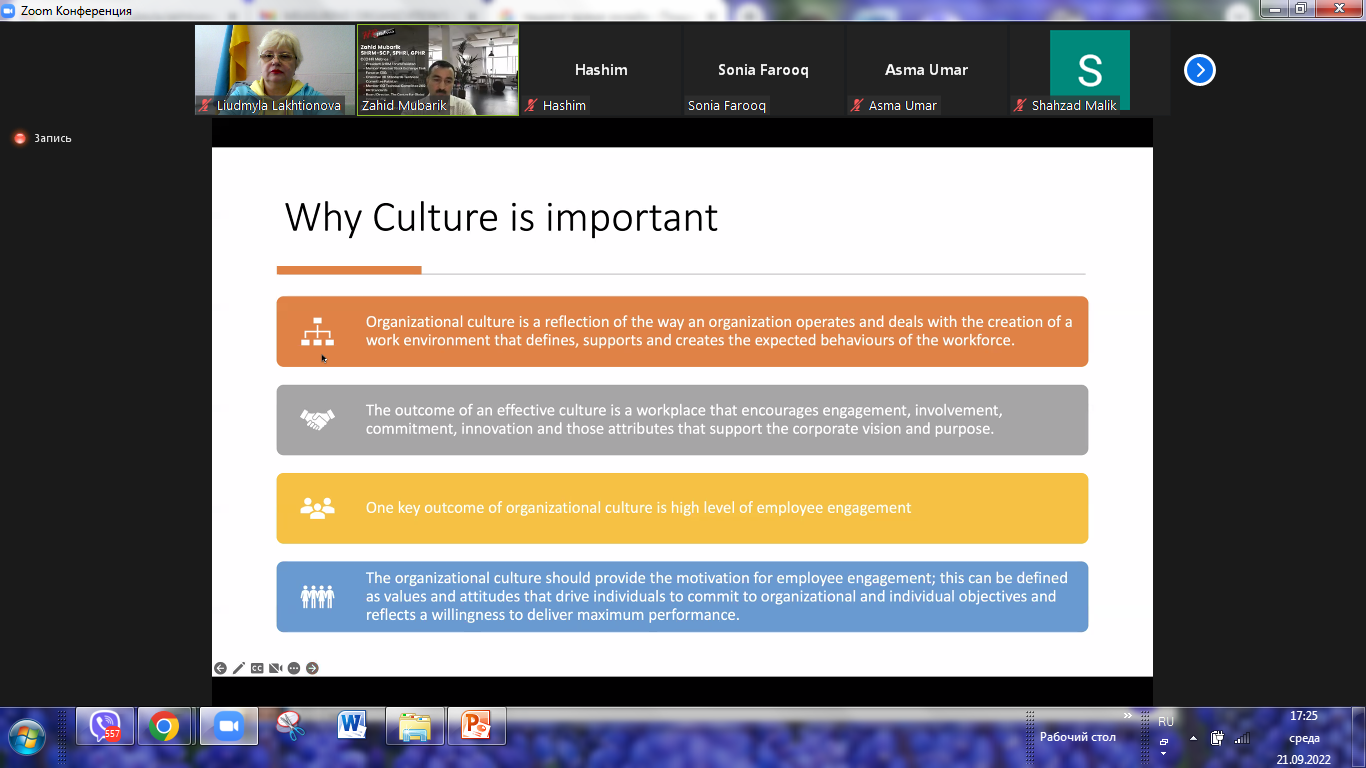
Task: Select Liudmyla Lakhtionova's video thumbnail
Action: pos(274,69)
